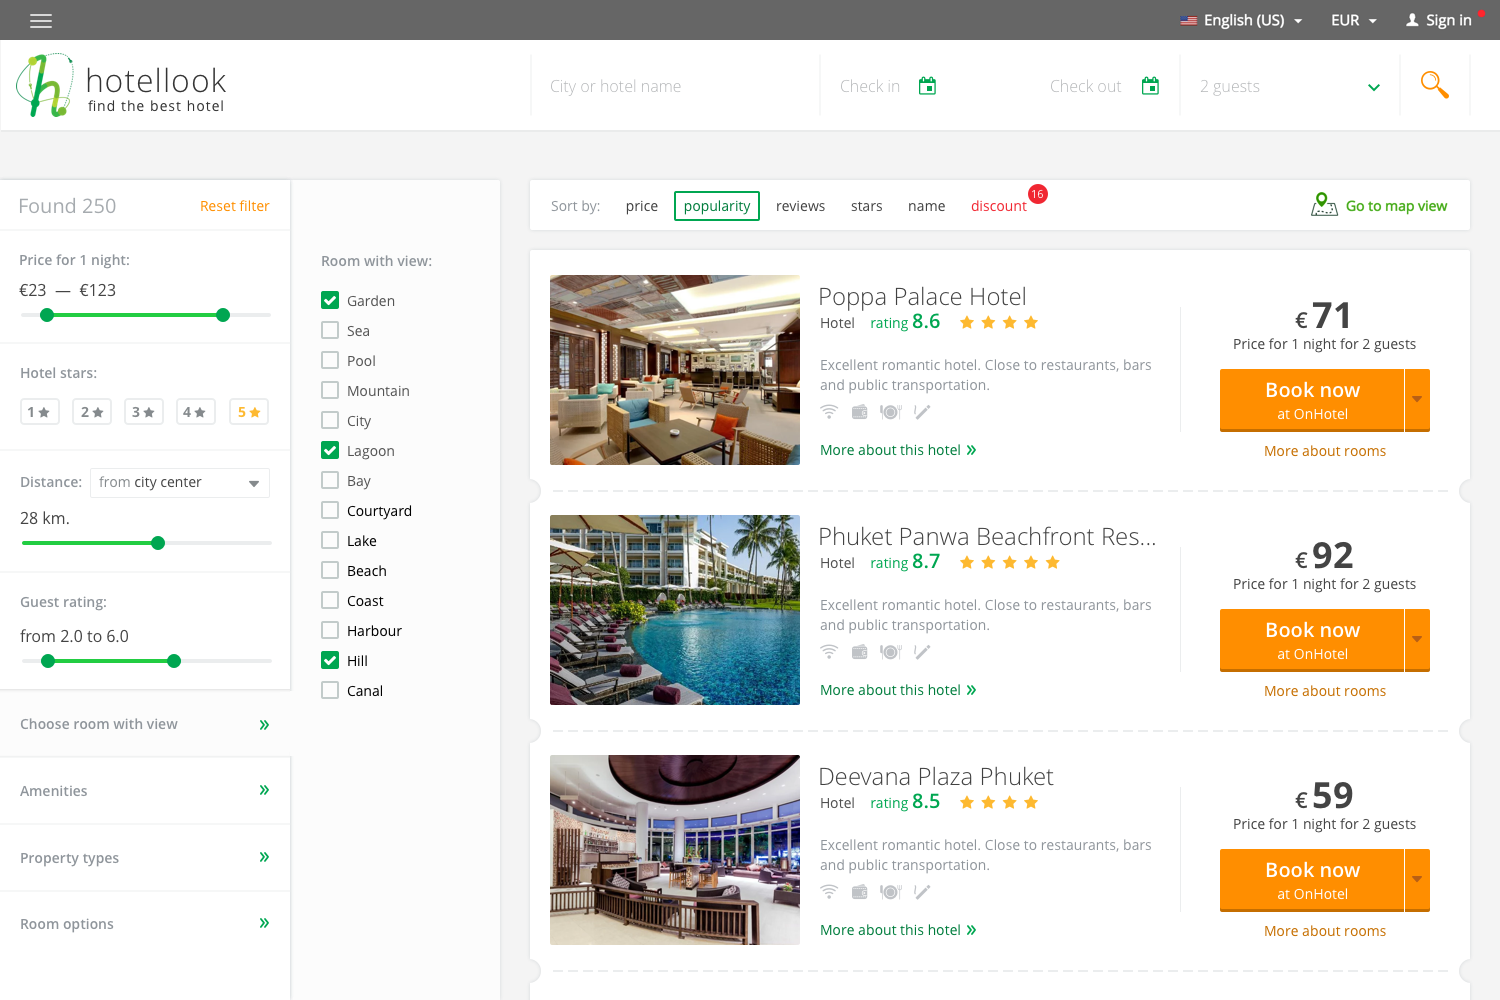Uncheck the Garden view checkbox
1500x1000 pixels.
tap(330, 300)
